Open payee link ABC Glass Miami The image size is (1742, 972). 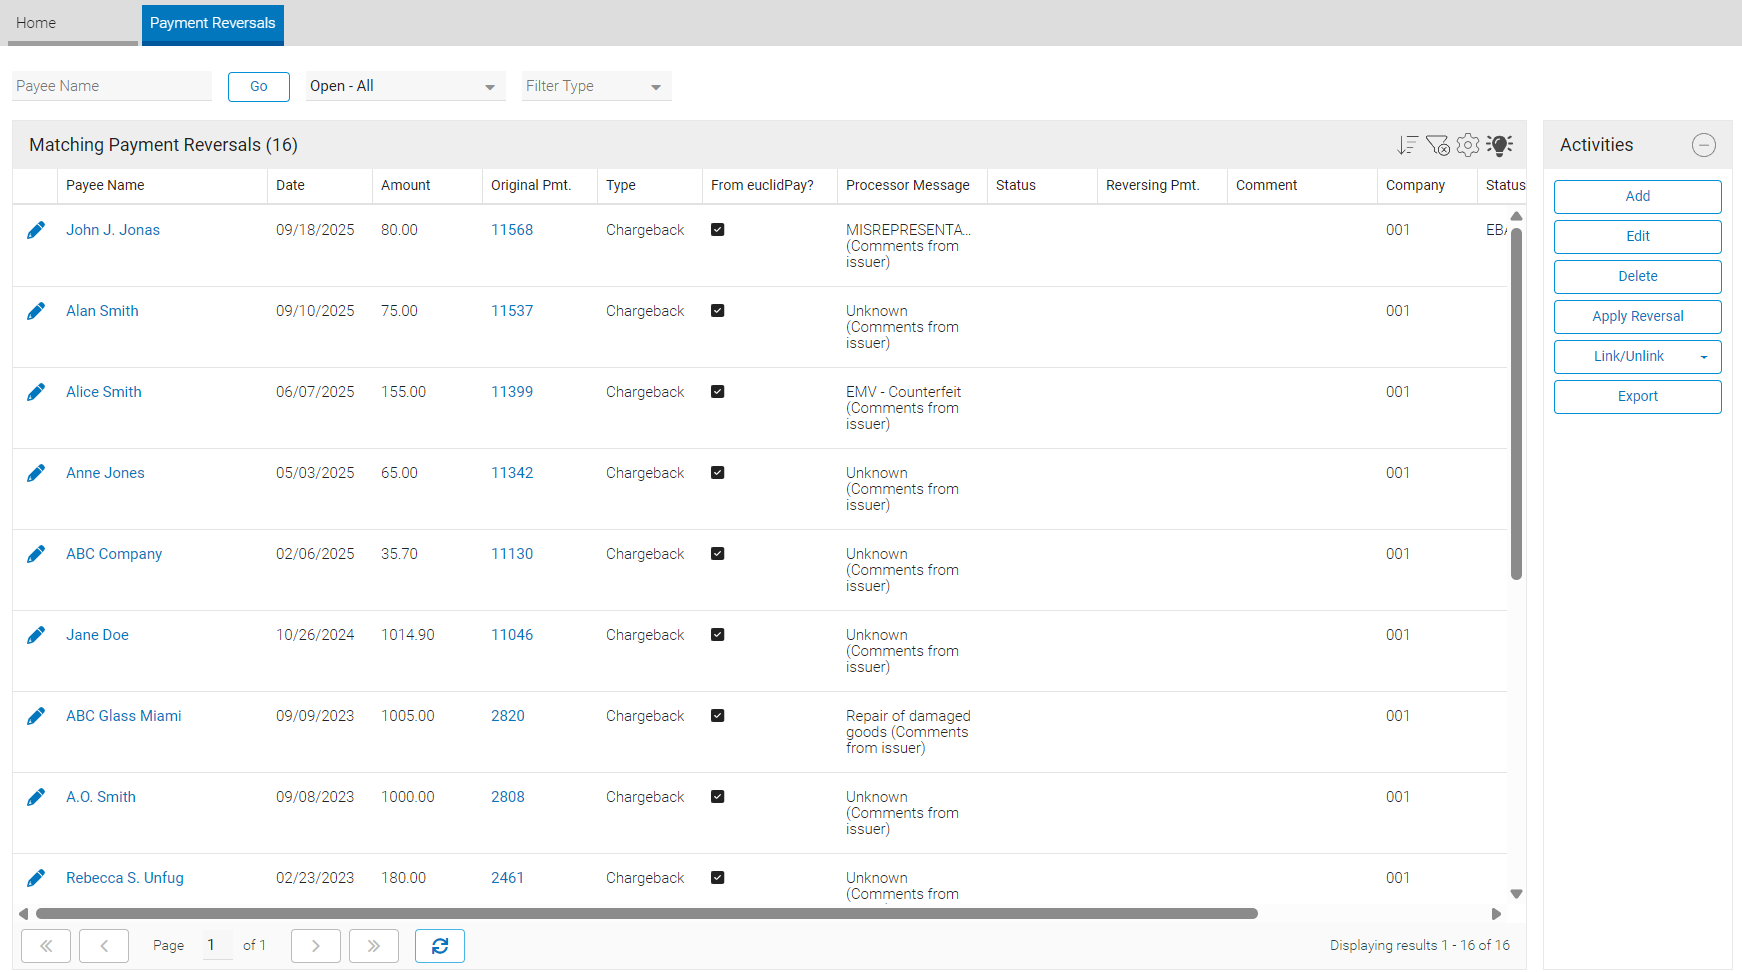coord(124,716)
